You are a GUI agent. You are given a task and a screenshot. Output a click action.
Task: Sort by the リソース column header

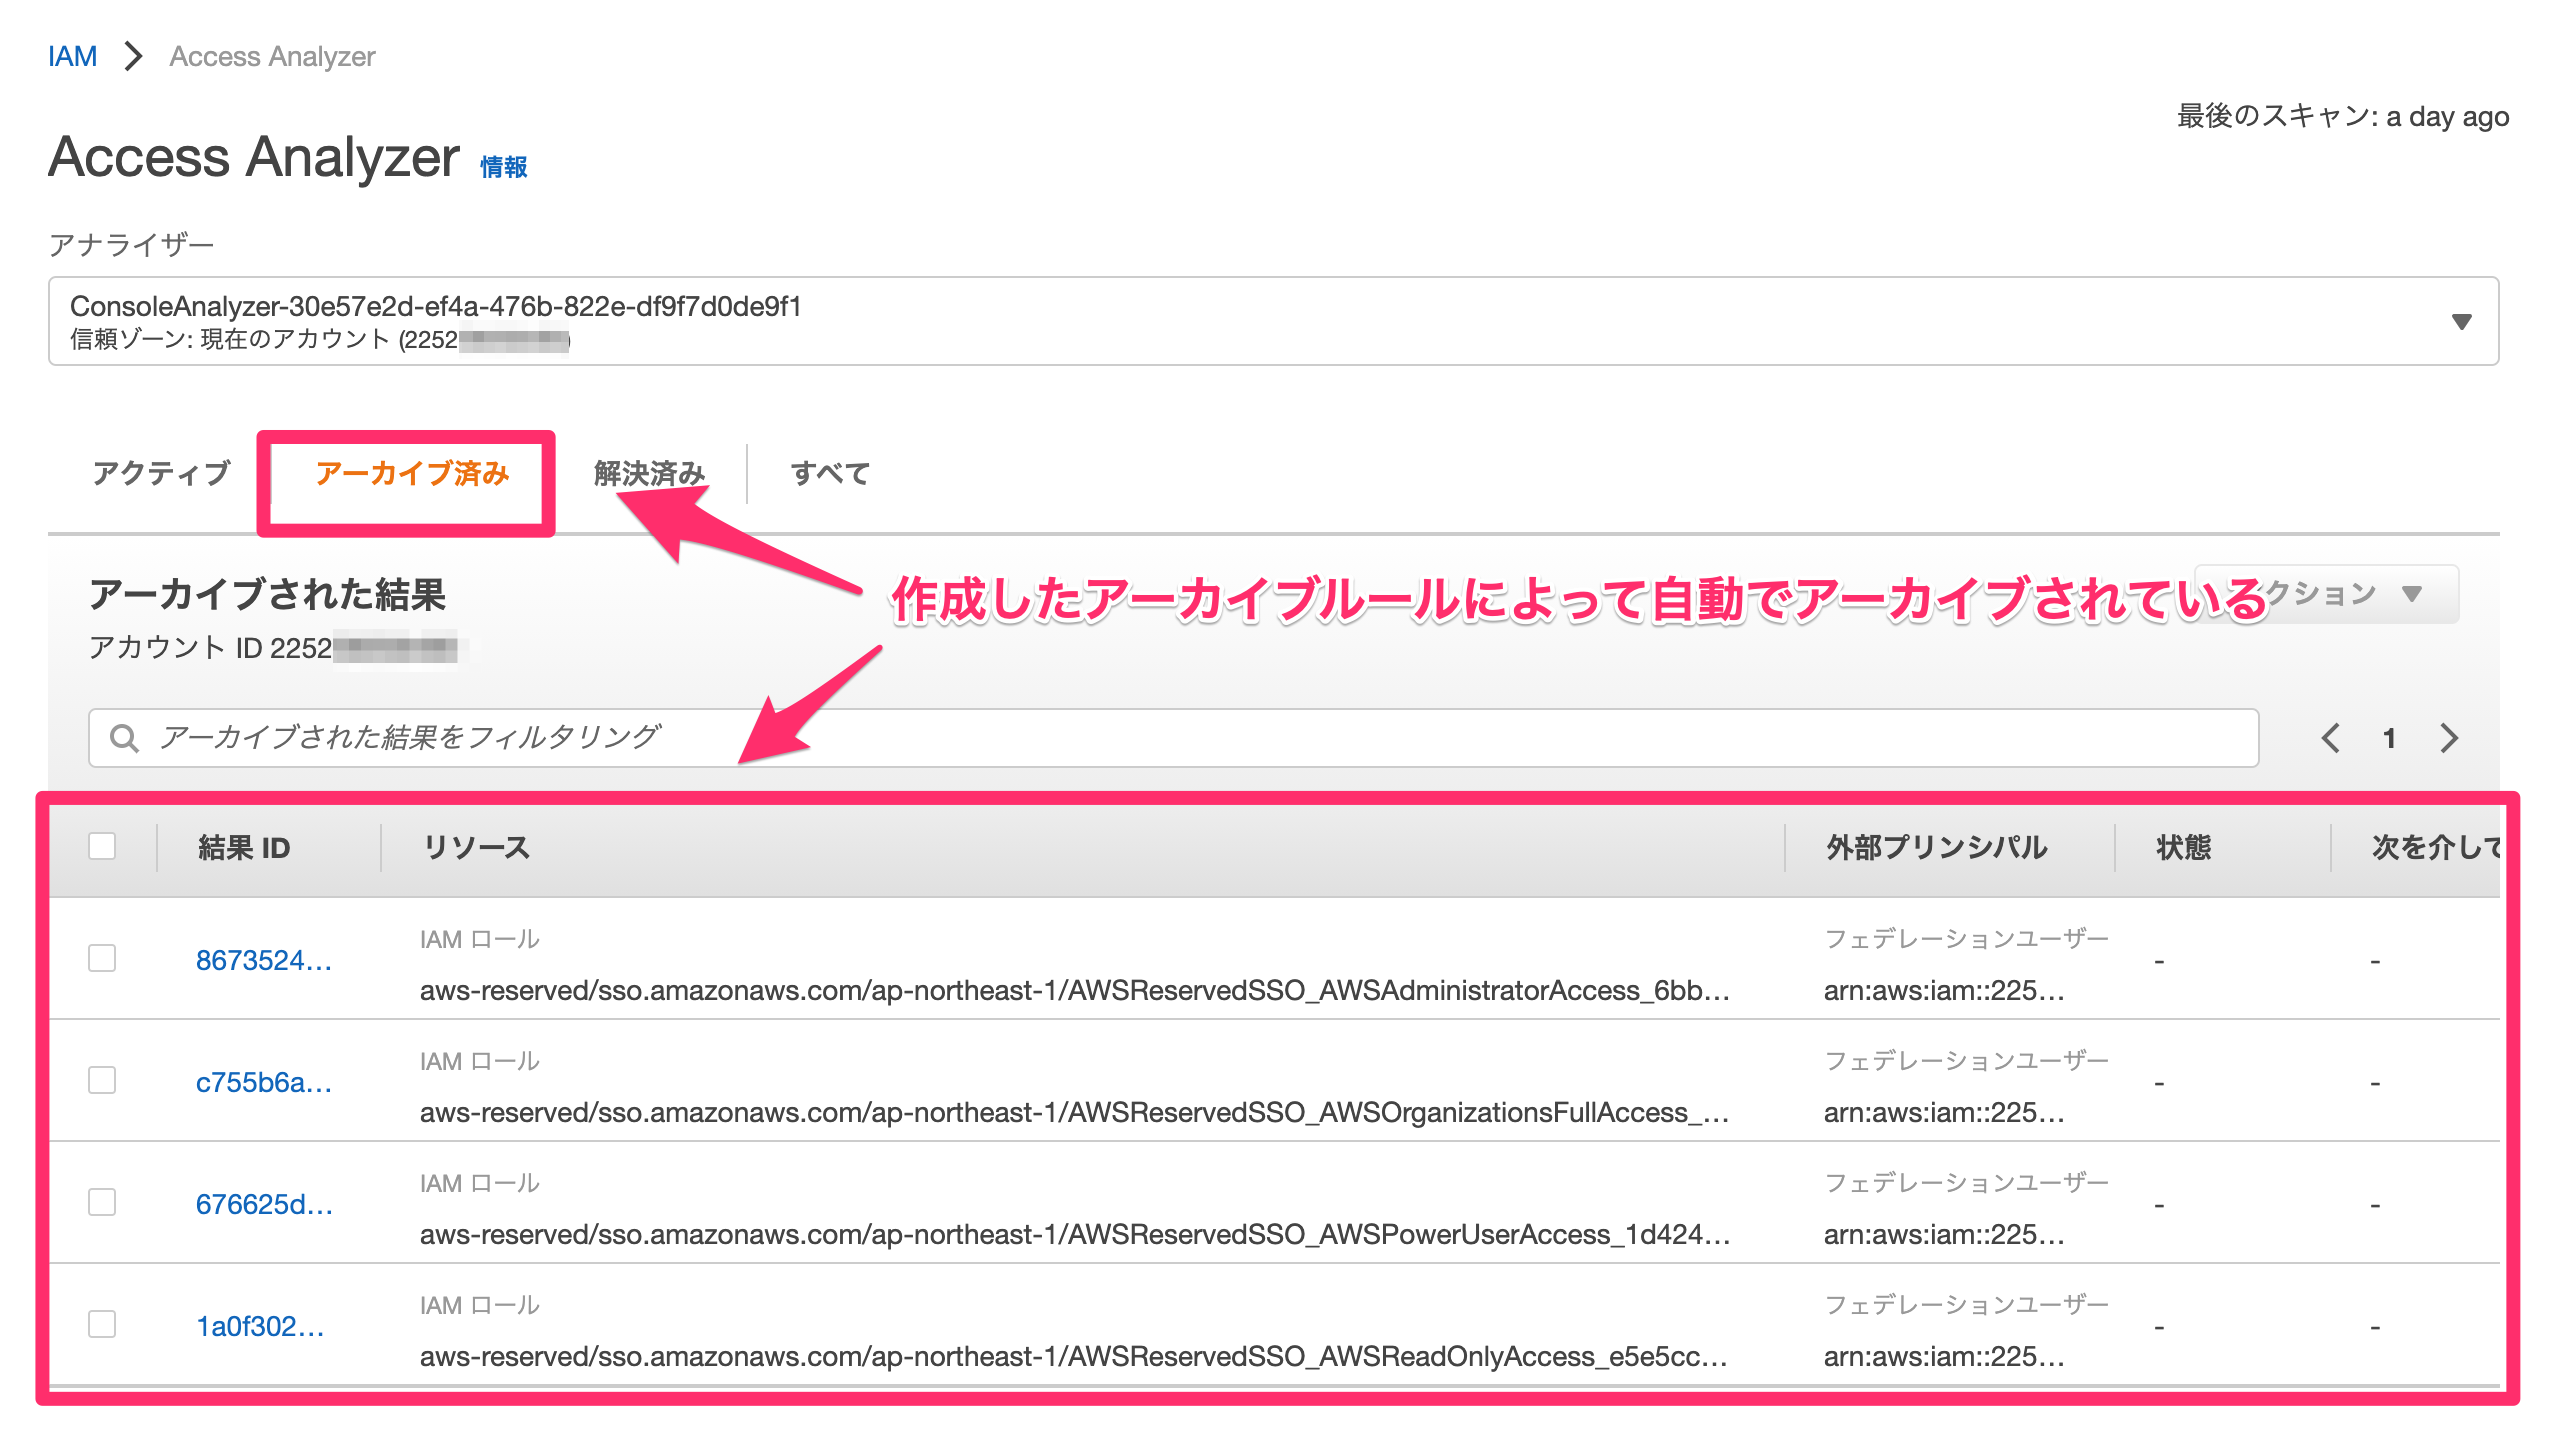click(x=476, y=848)
